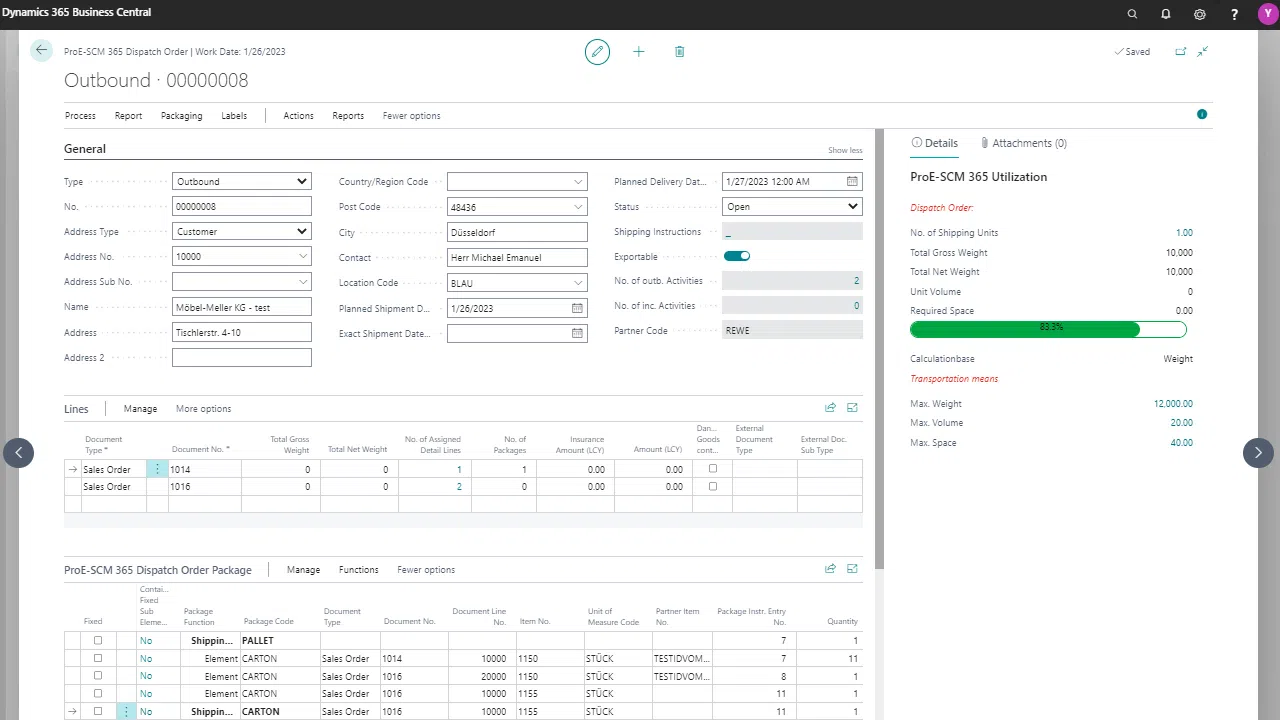This screenshot has height=720, width=1280.
Task: Toggle the Exportable switch
Action: [x=737, y=257]
